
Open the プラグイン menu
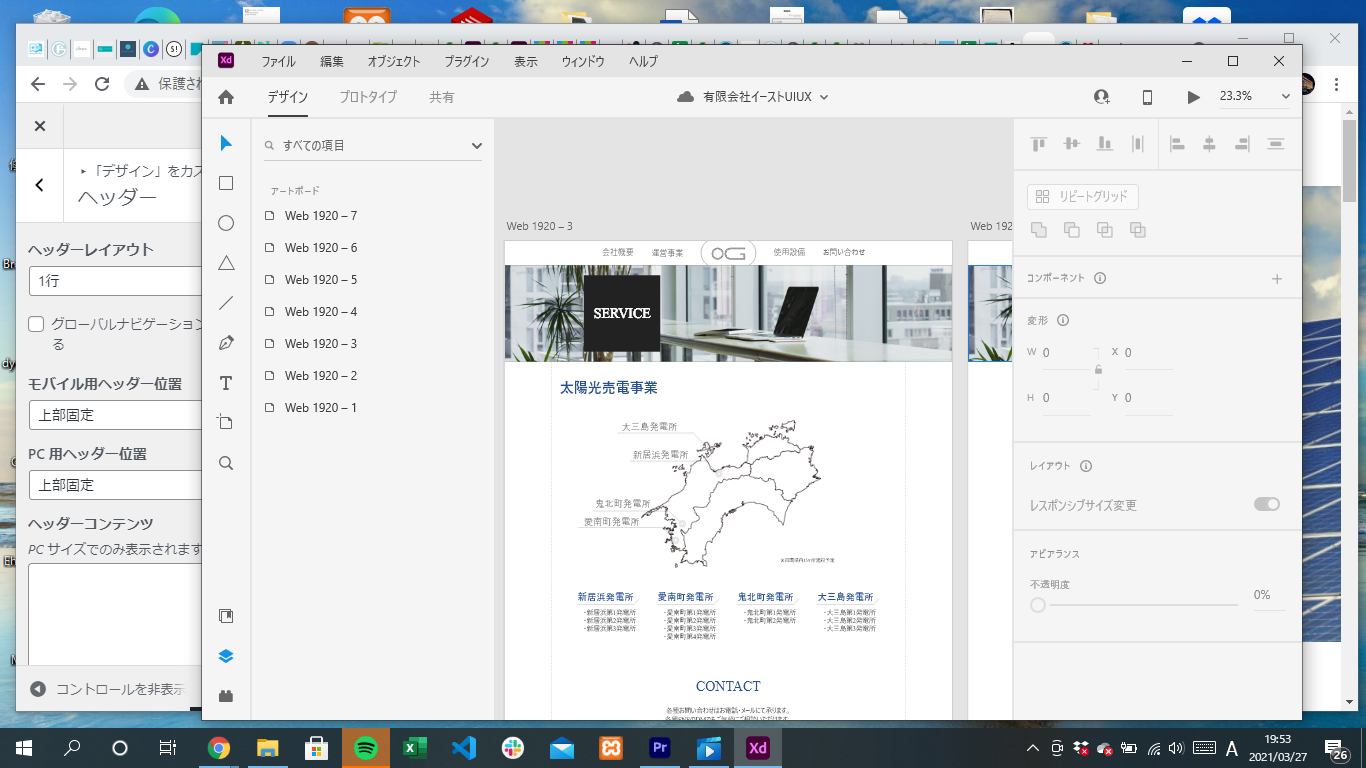467,61
